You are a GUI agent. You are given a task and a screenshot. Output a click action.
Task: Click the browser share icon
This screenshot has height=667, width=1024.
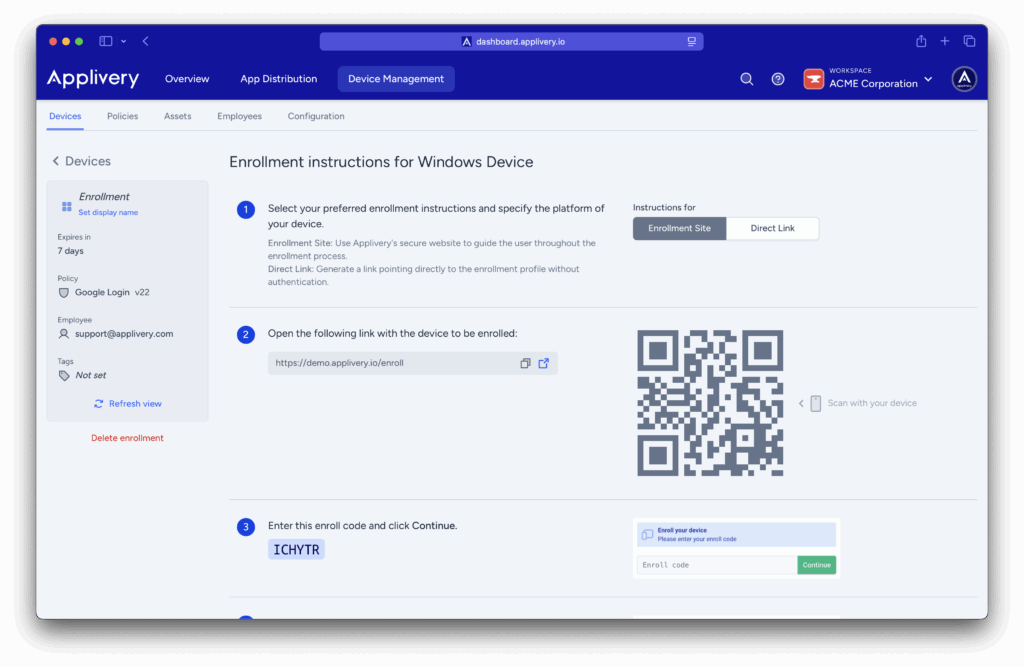pyautogui.click(x=921, y=41)
